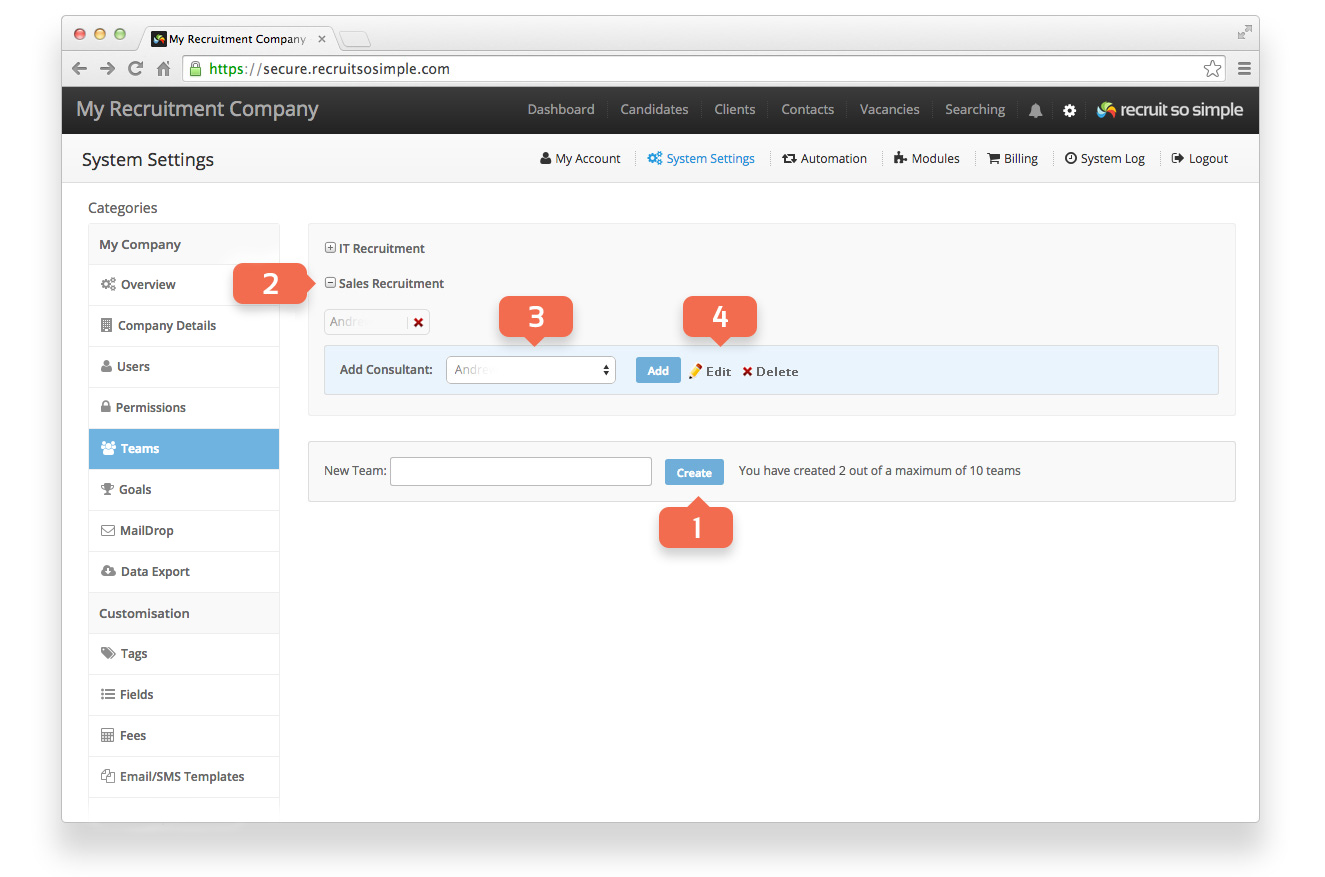Image resolution: width=1325 pixels, height=877 pixels.
Task: Bookmark page with star icon
Action: 1212,69
